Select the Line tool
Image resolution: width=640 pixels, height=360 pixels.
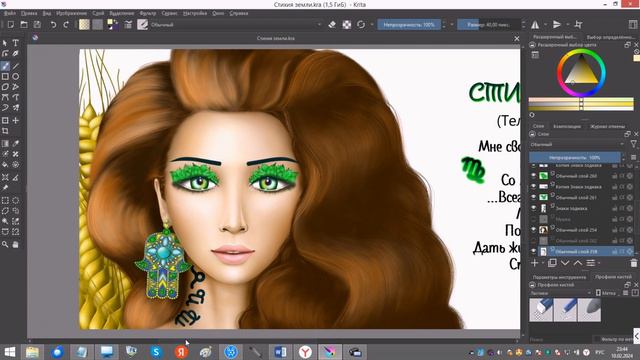(16, 66)
